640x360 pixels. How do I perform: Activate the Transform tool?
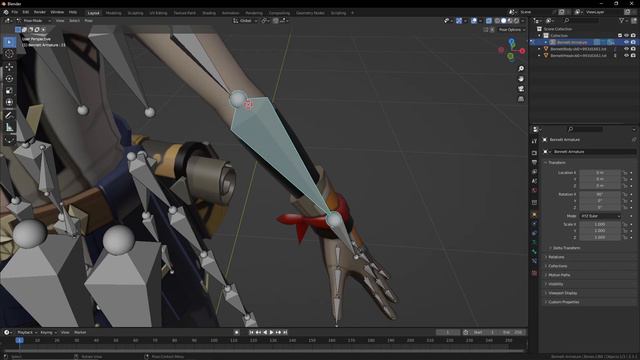[x=9, y=102]
